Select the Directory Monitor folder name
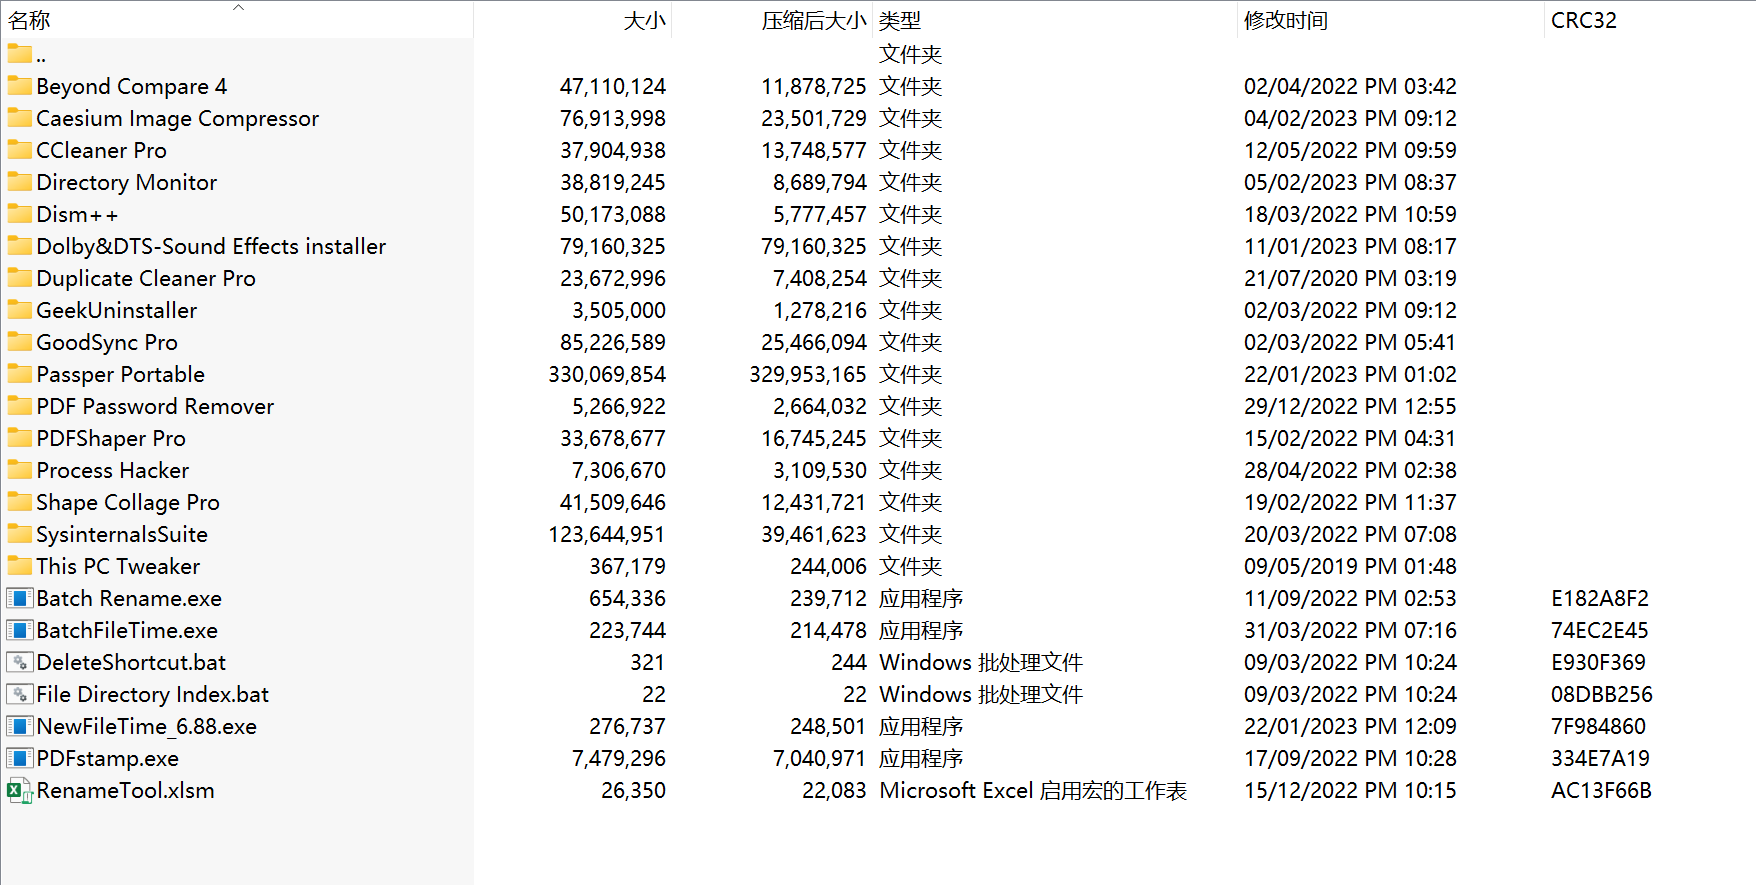The height and width of the screenshot is (885, 1756). click(127, 183)
